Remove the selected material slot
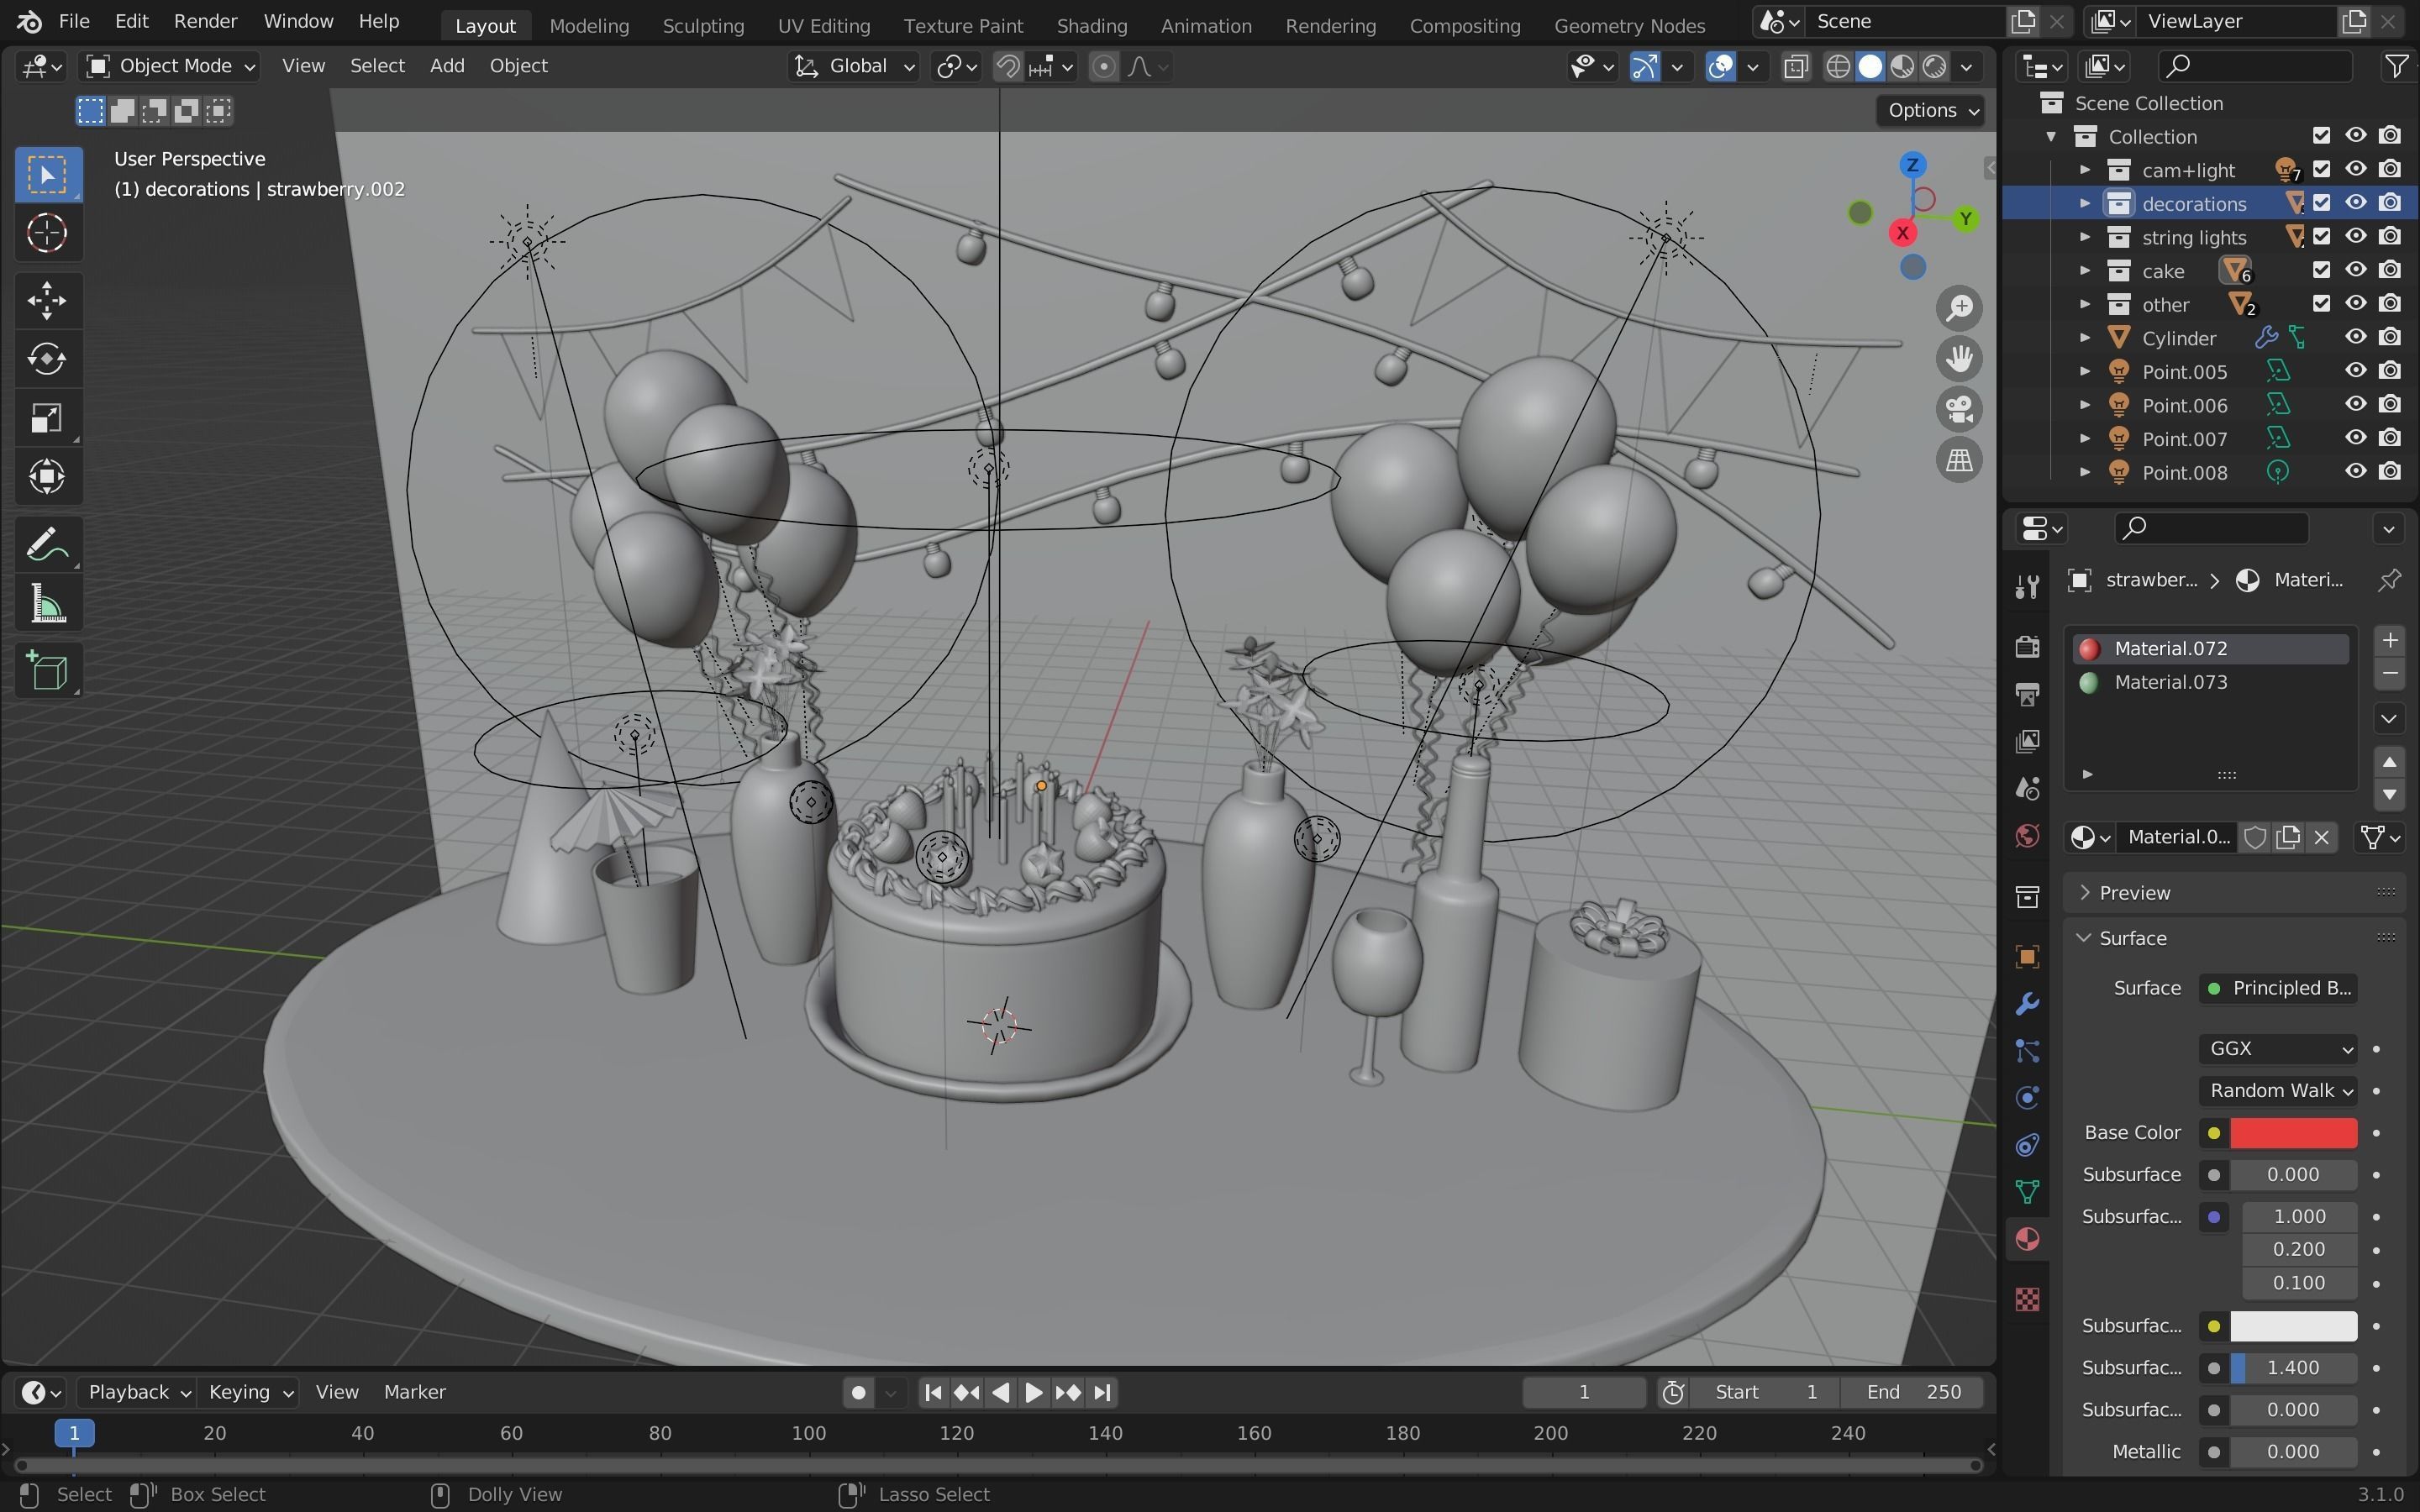 point(2389,674)
